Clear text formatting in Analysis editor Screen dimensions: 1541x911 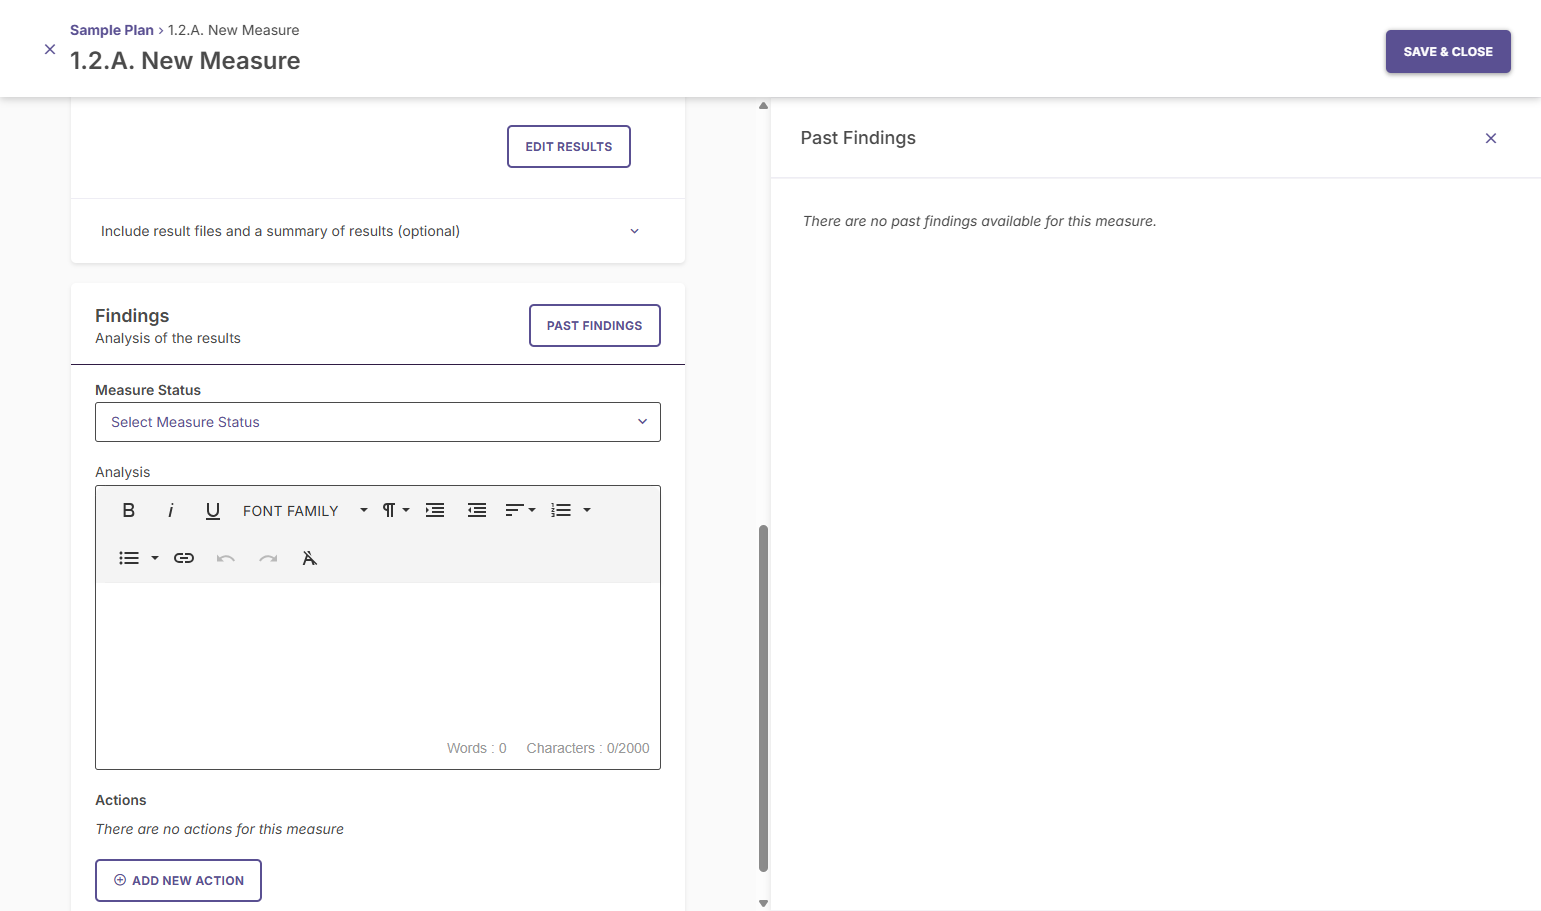pos(310,558)
